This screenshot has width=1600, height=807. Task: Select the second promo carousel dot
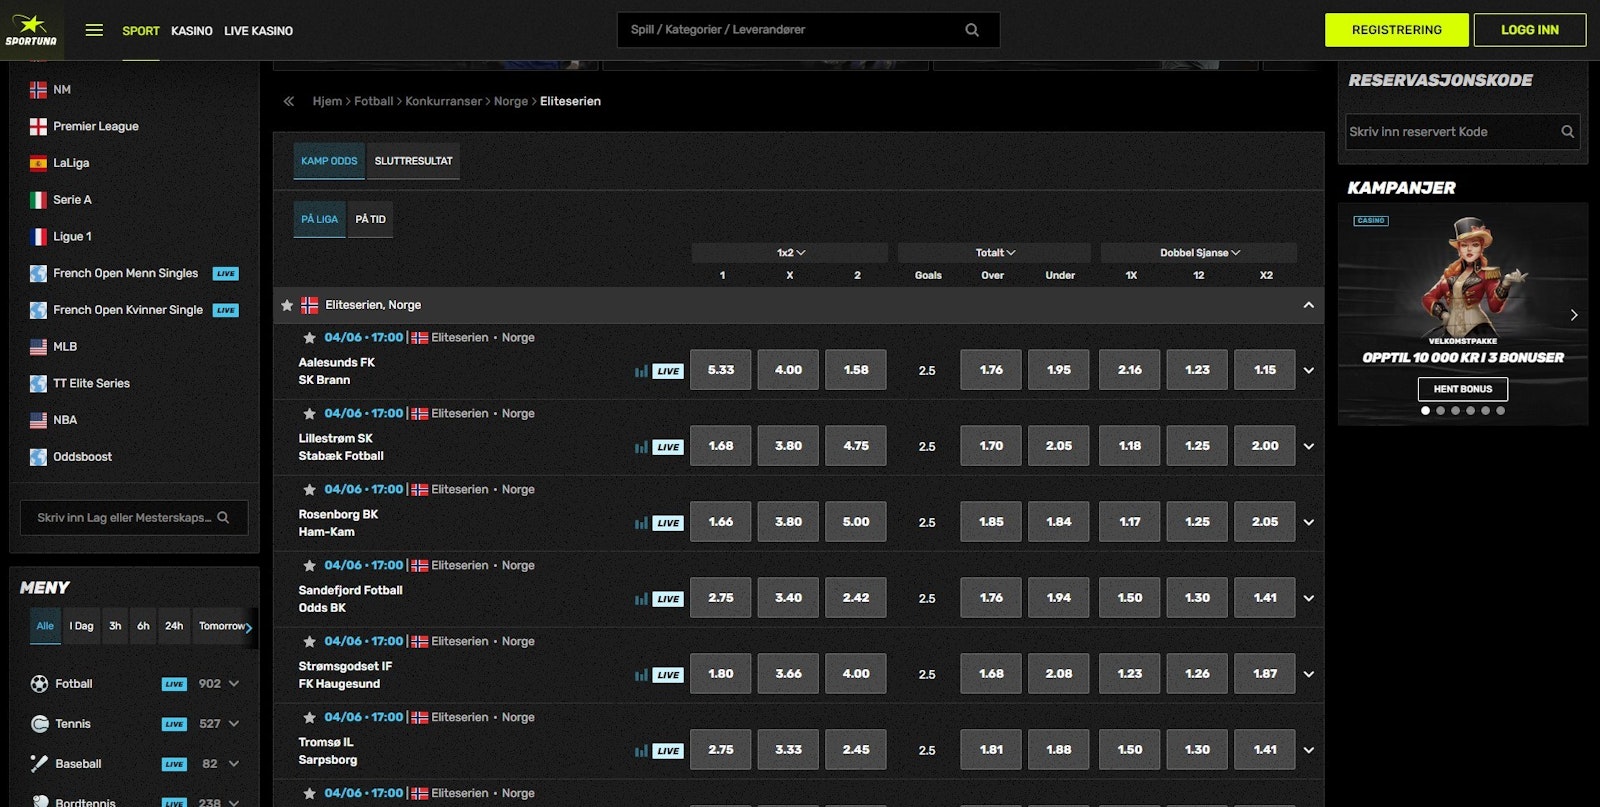[x=1440, y=410]
